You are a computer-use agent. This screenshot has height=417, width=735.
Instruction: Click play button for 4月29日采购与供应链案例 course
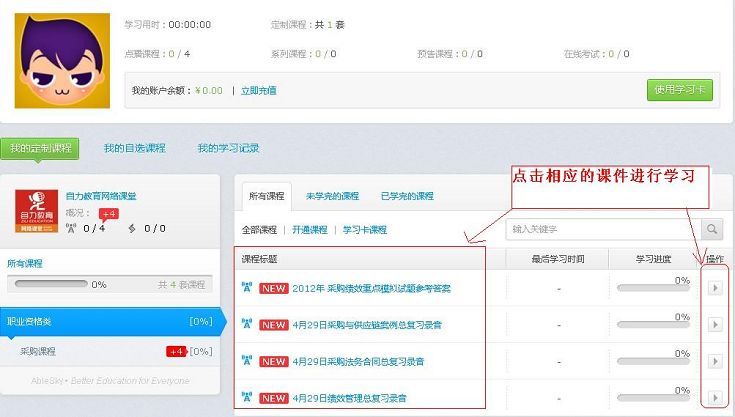[714, 324]
